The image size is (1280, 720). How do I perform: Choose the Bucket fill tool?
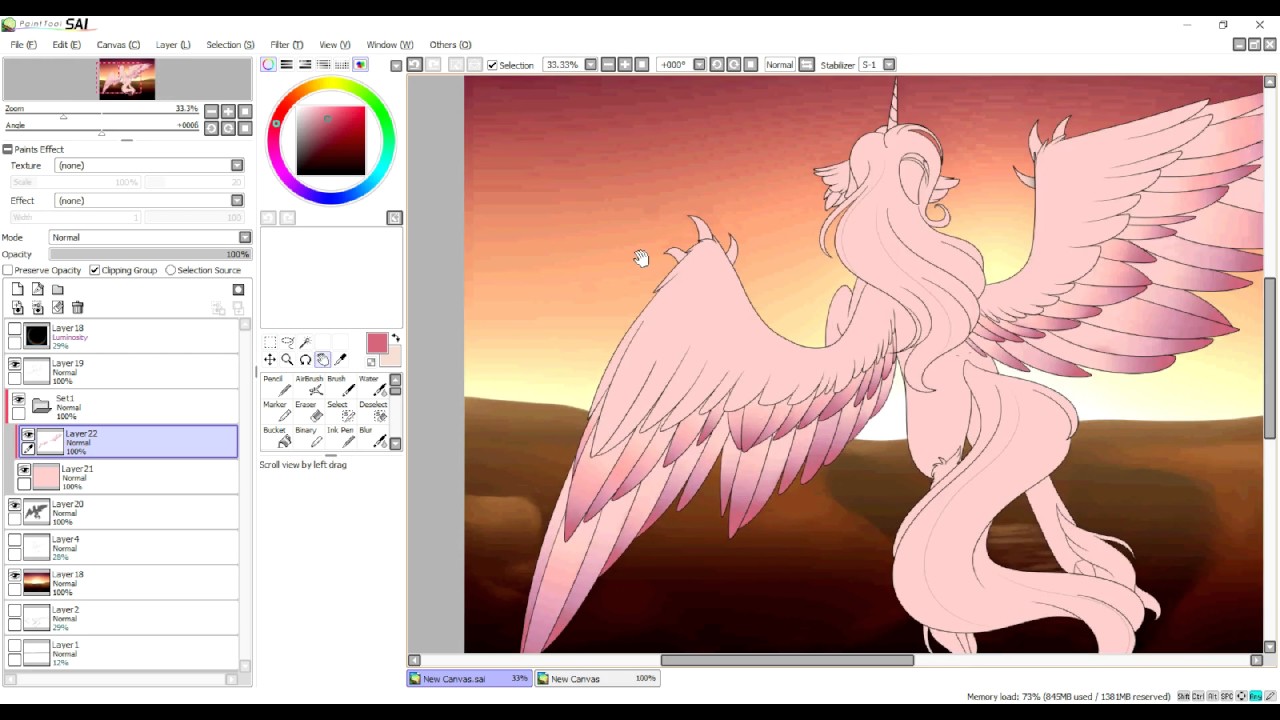point(277,436)
